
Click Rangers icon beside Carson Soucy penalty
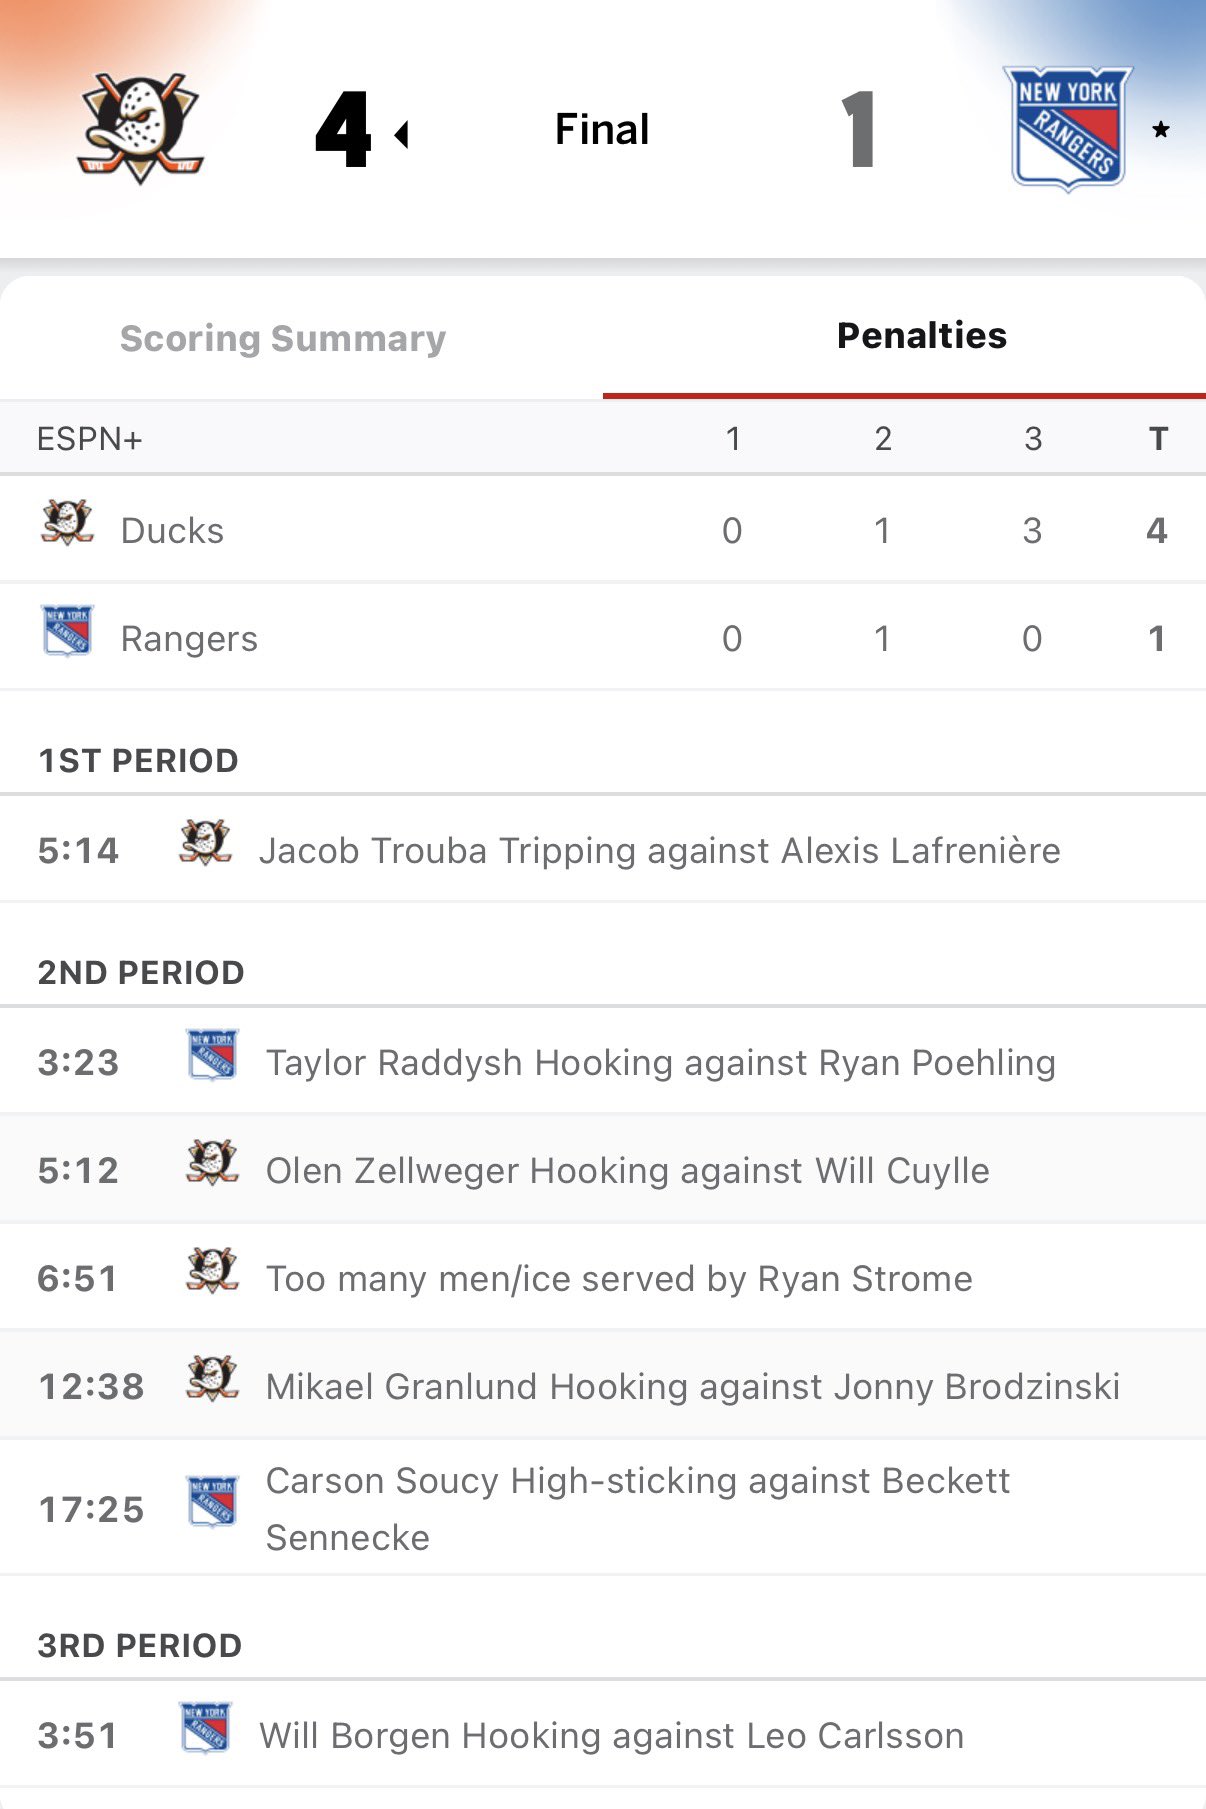(x=212, y=1501)
